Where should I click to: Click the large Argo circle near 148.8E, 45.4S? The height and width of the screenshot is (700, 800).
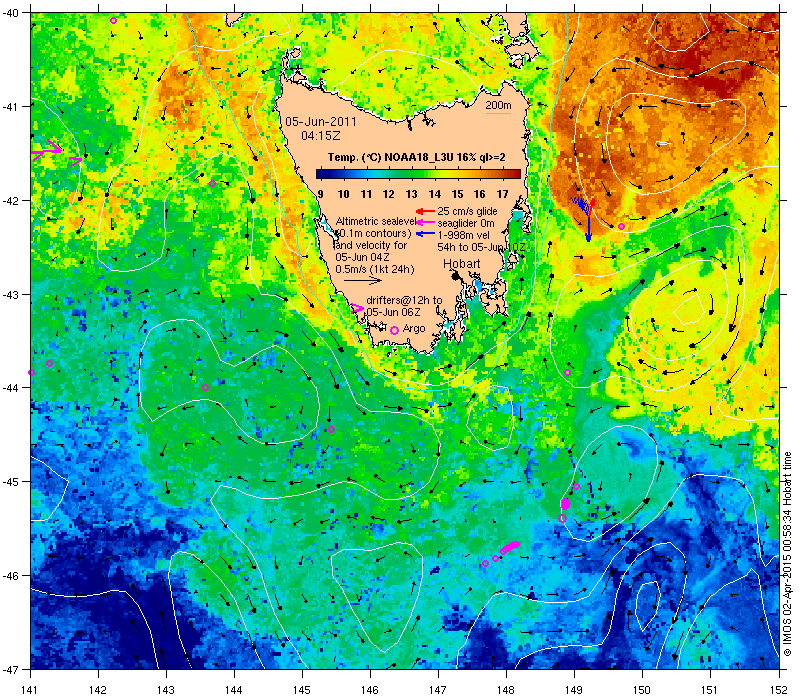coord(562,518)
